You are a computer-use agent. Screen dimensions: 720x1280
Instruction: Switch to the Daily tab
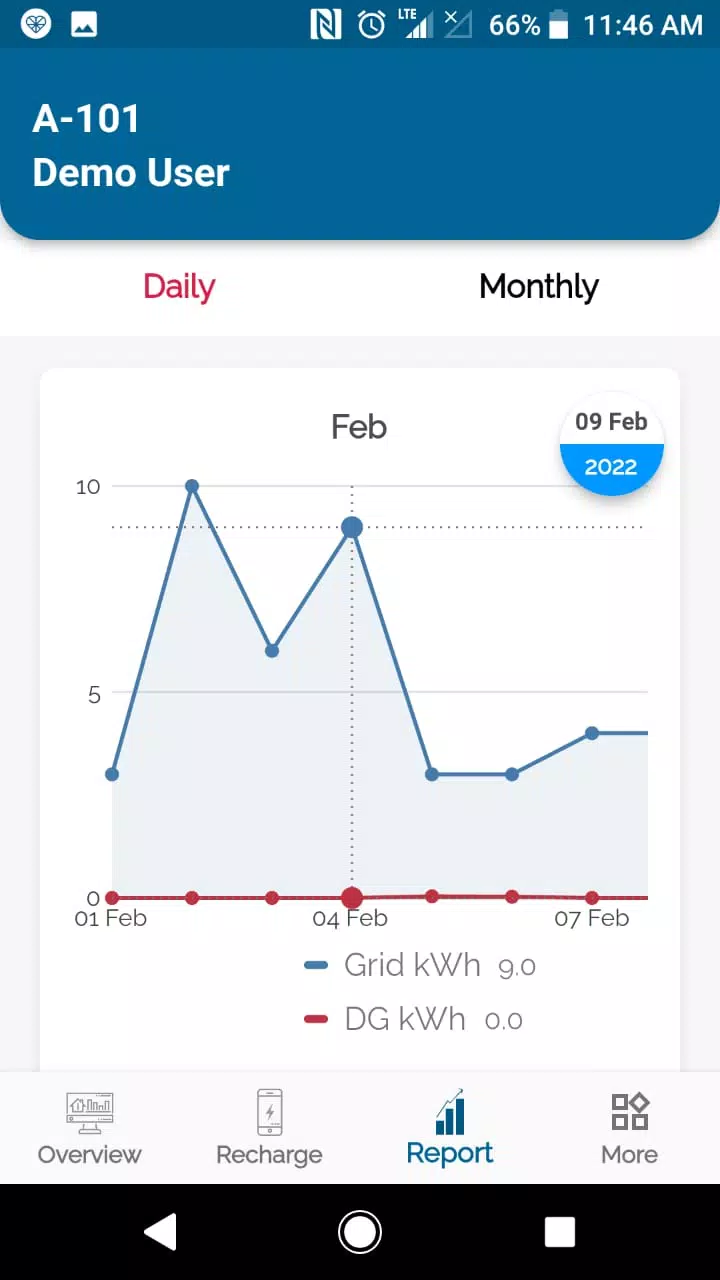[x=179, y=287]
